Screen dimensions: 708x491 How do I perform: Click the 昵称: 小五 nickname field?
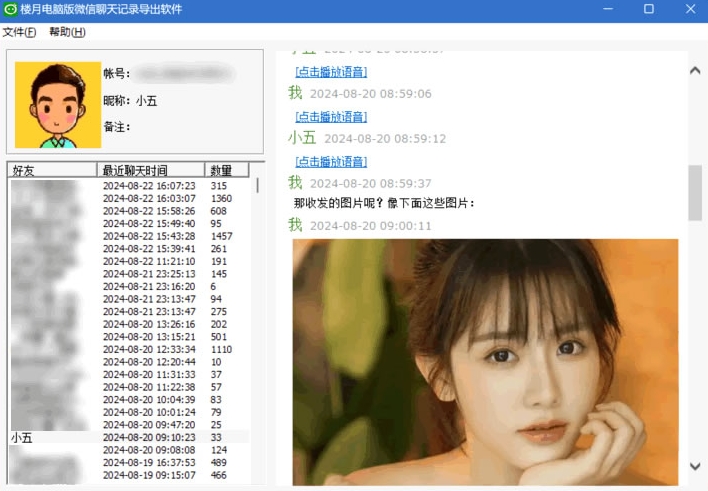(x=130, y=101)
